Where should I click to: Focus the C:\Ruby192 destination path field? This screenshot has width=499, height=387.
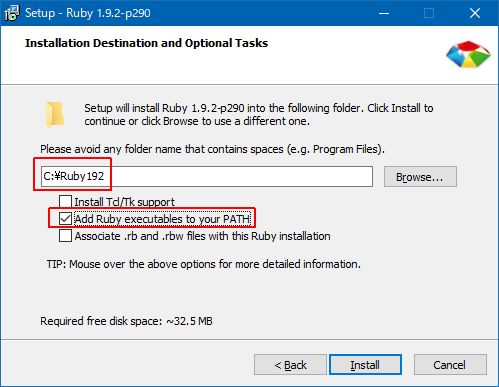point(207,176)
